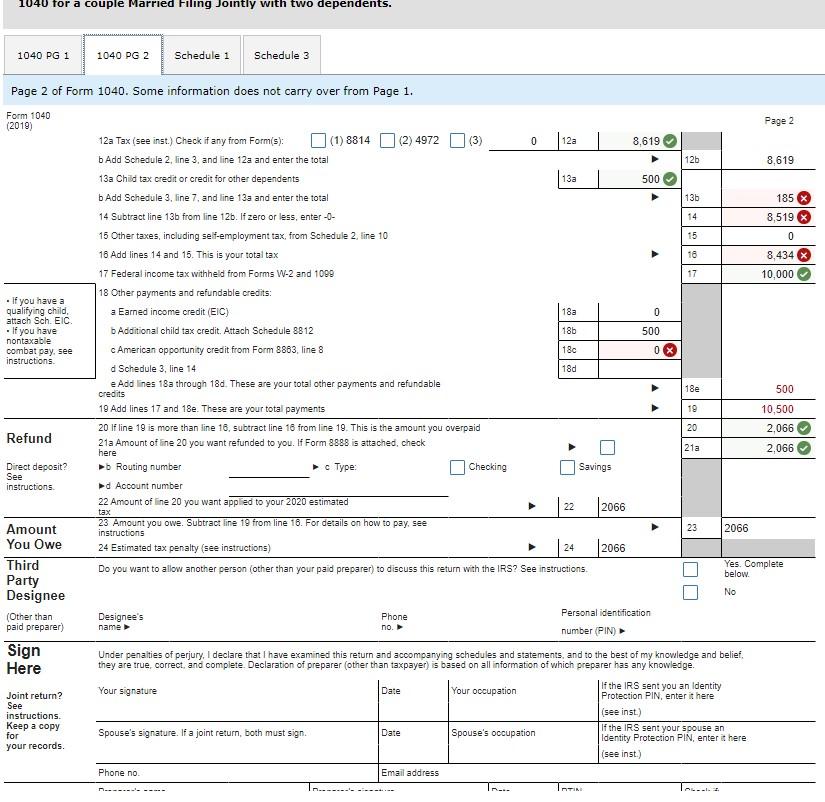Tick the Form 8888 attached checkbox
Image resolution: width=825 pixels, height=802 pixels.
click(x=607, y=447)
